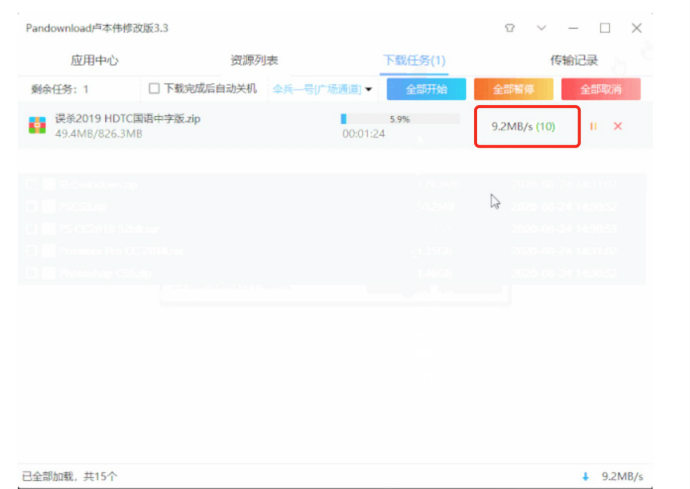Click the download arrow icon in status bar
The width and height of the screenshot is (690, 489).
pos(585,476)
